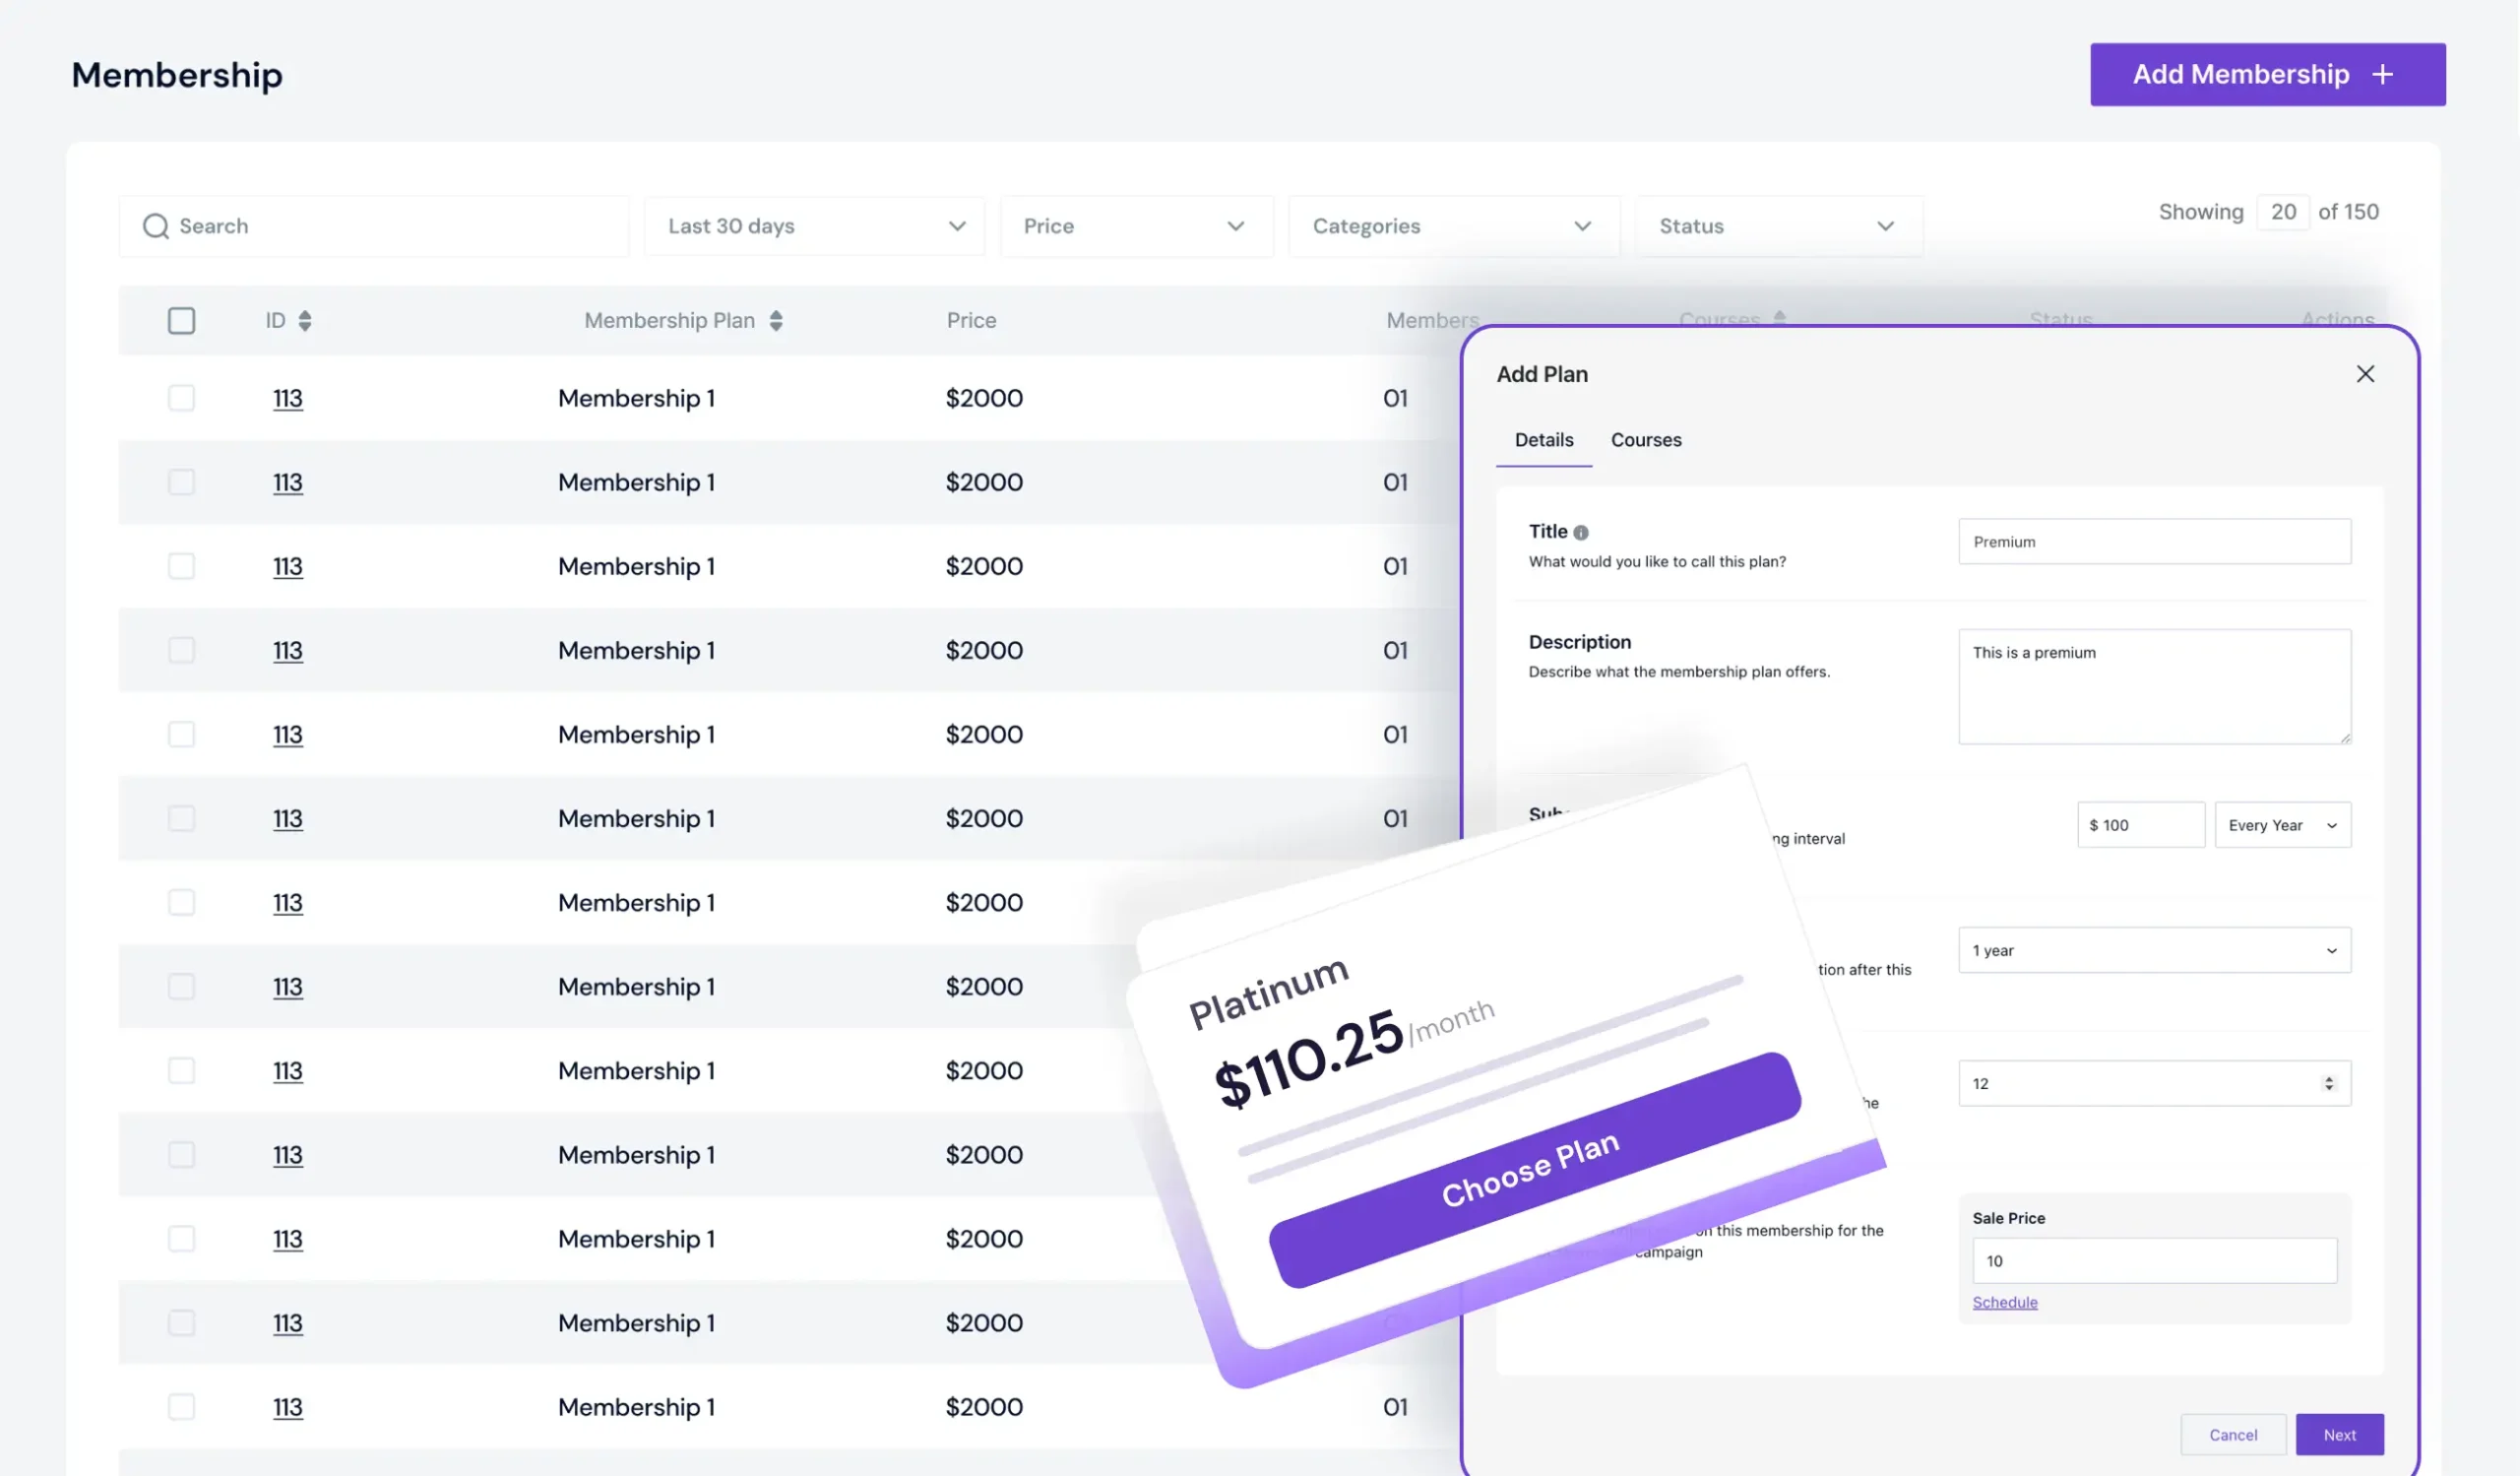Viewport: 2520px width, 1476px height.
Task: Open the Last 30 days dropdown
Action: click(x=814, y=226)
